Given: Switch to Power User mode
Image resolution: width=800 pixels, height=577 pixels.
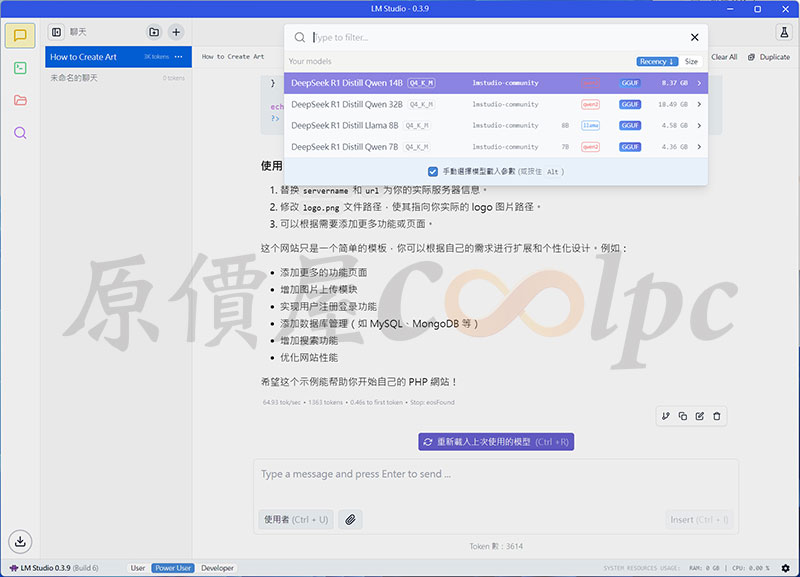Looking at the screenshot, I should pyautogui.click(x=173, y=568).
